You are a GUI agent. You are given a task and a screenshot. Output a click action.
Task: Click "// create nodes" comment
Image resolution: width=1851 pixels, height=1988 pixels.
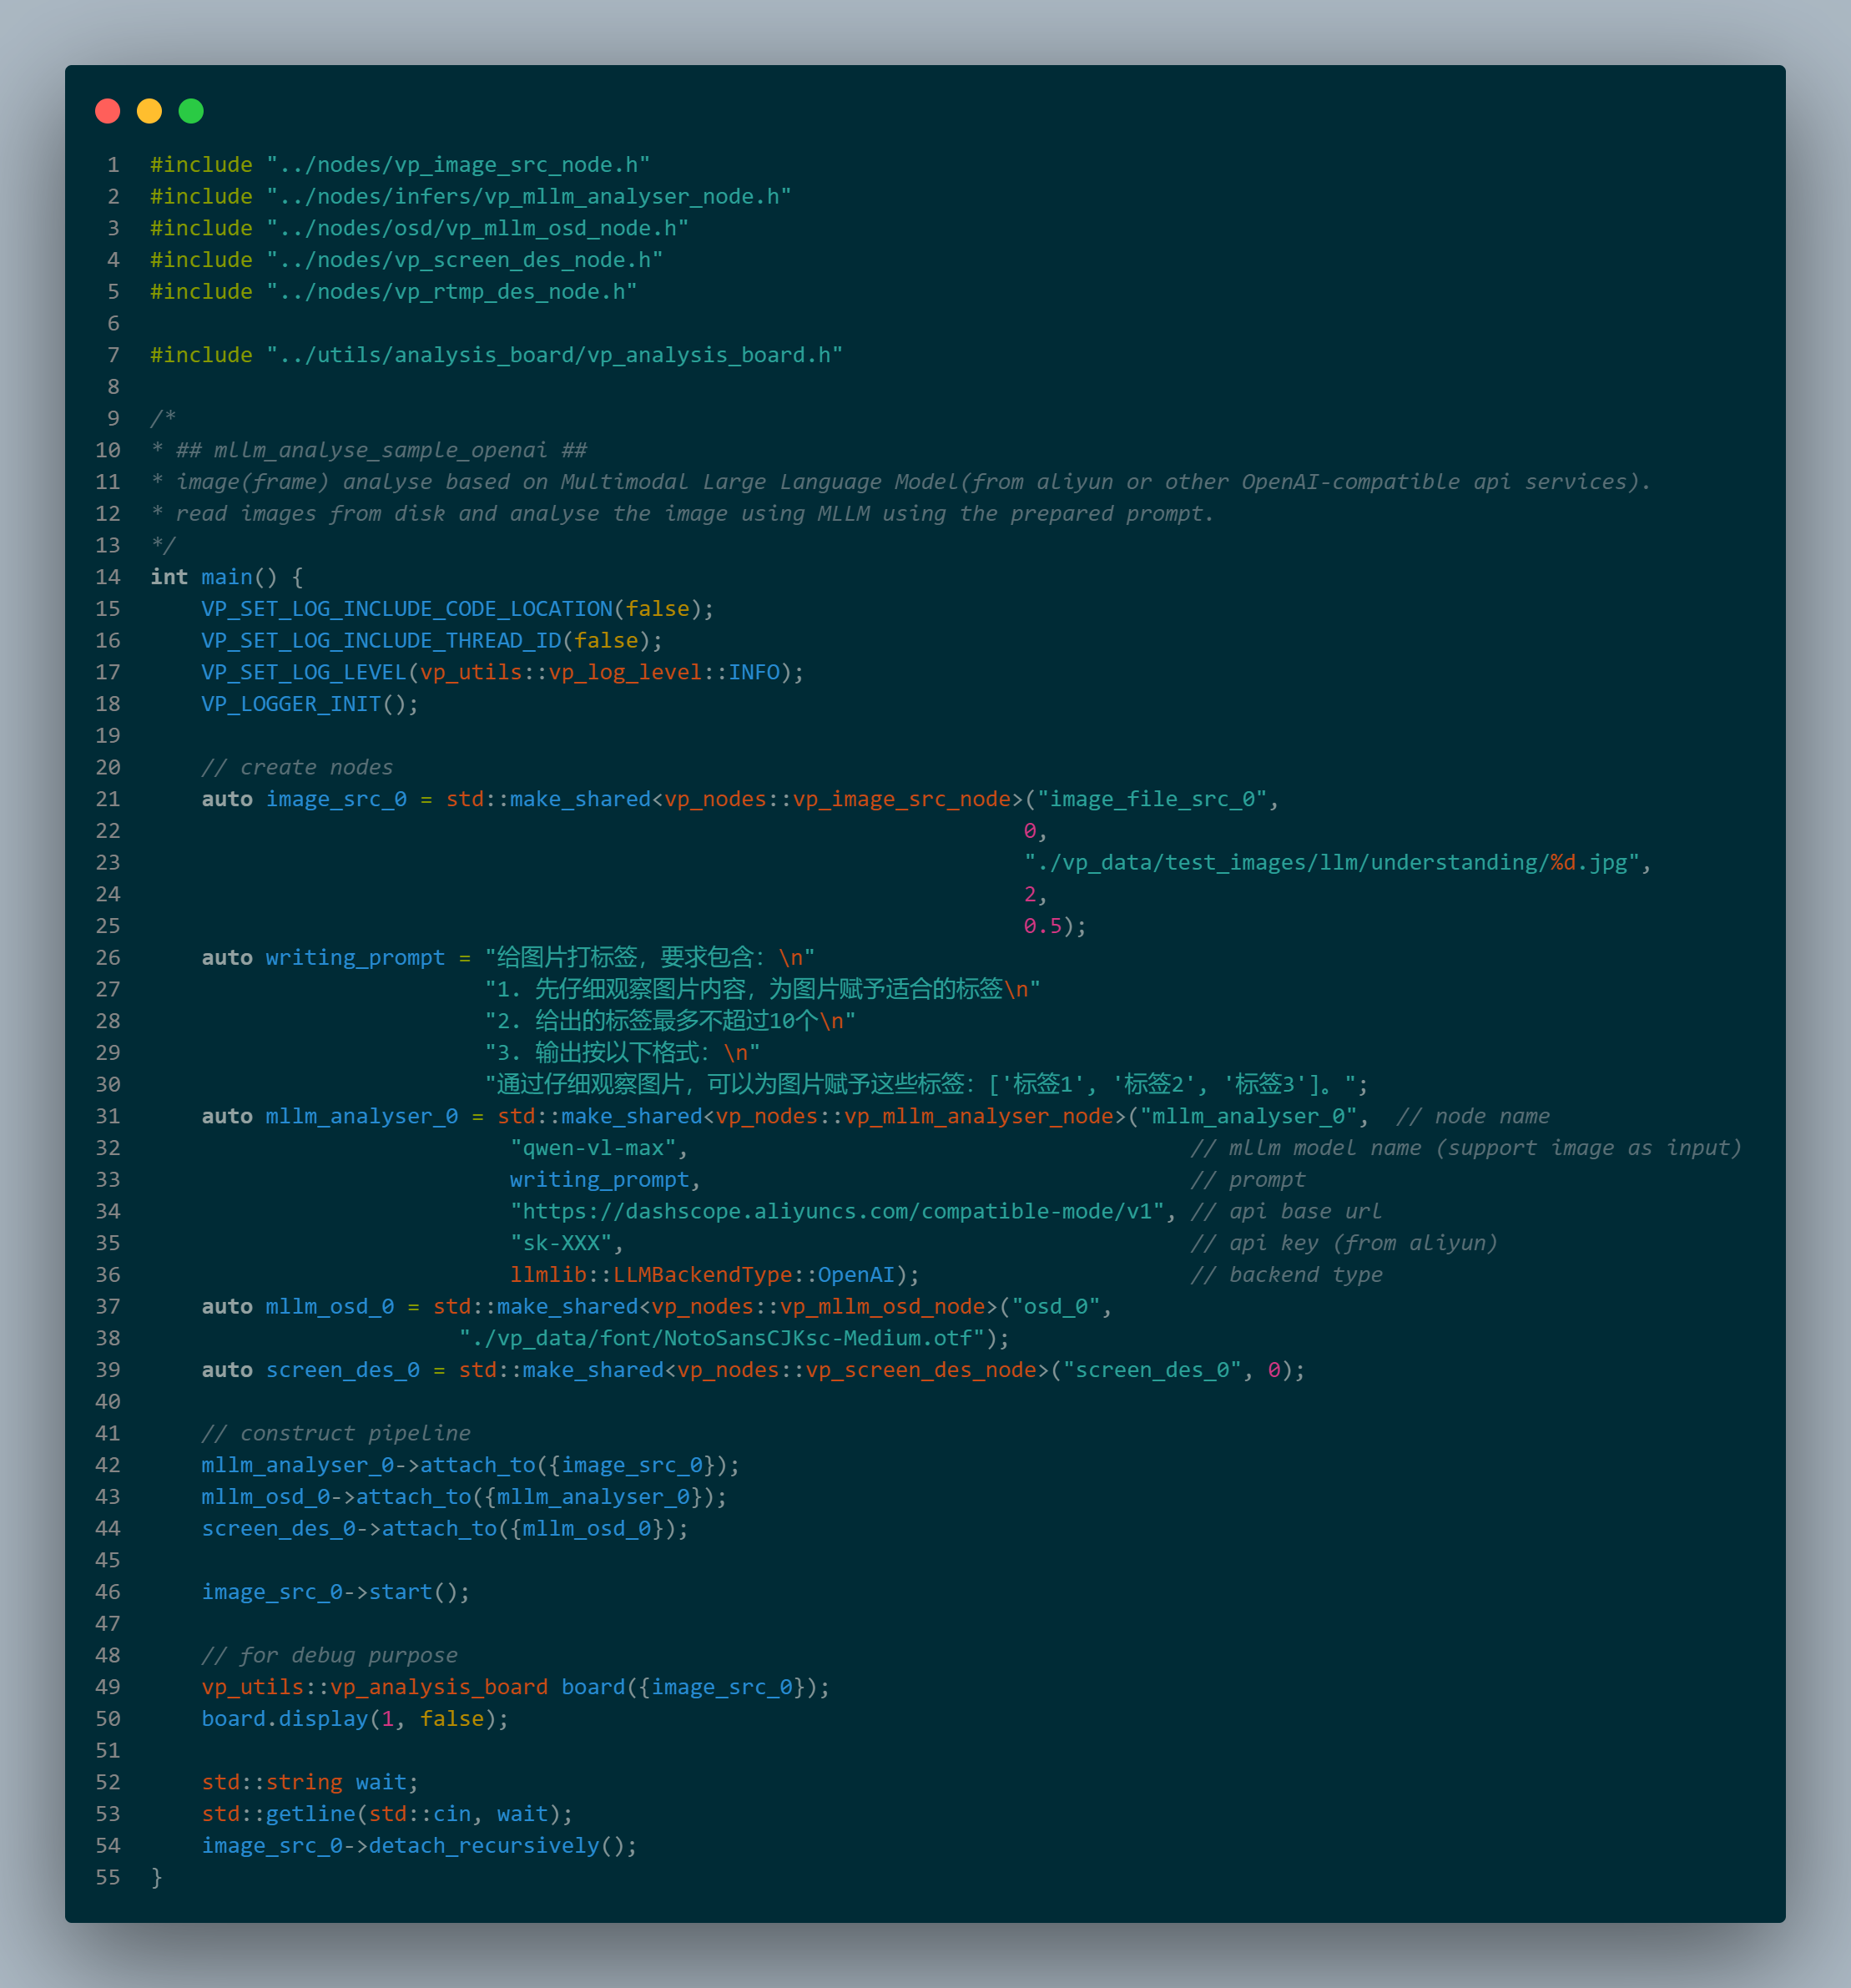point(297,767)
